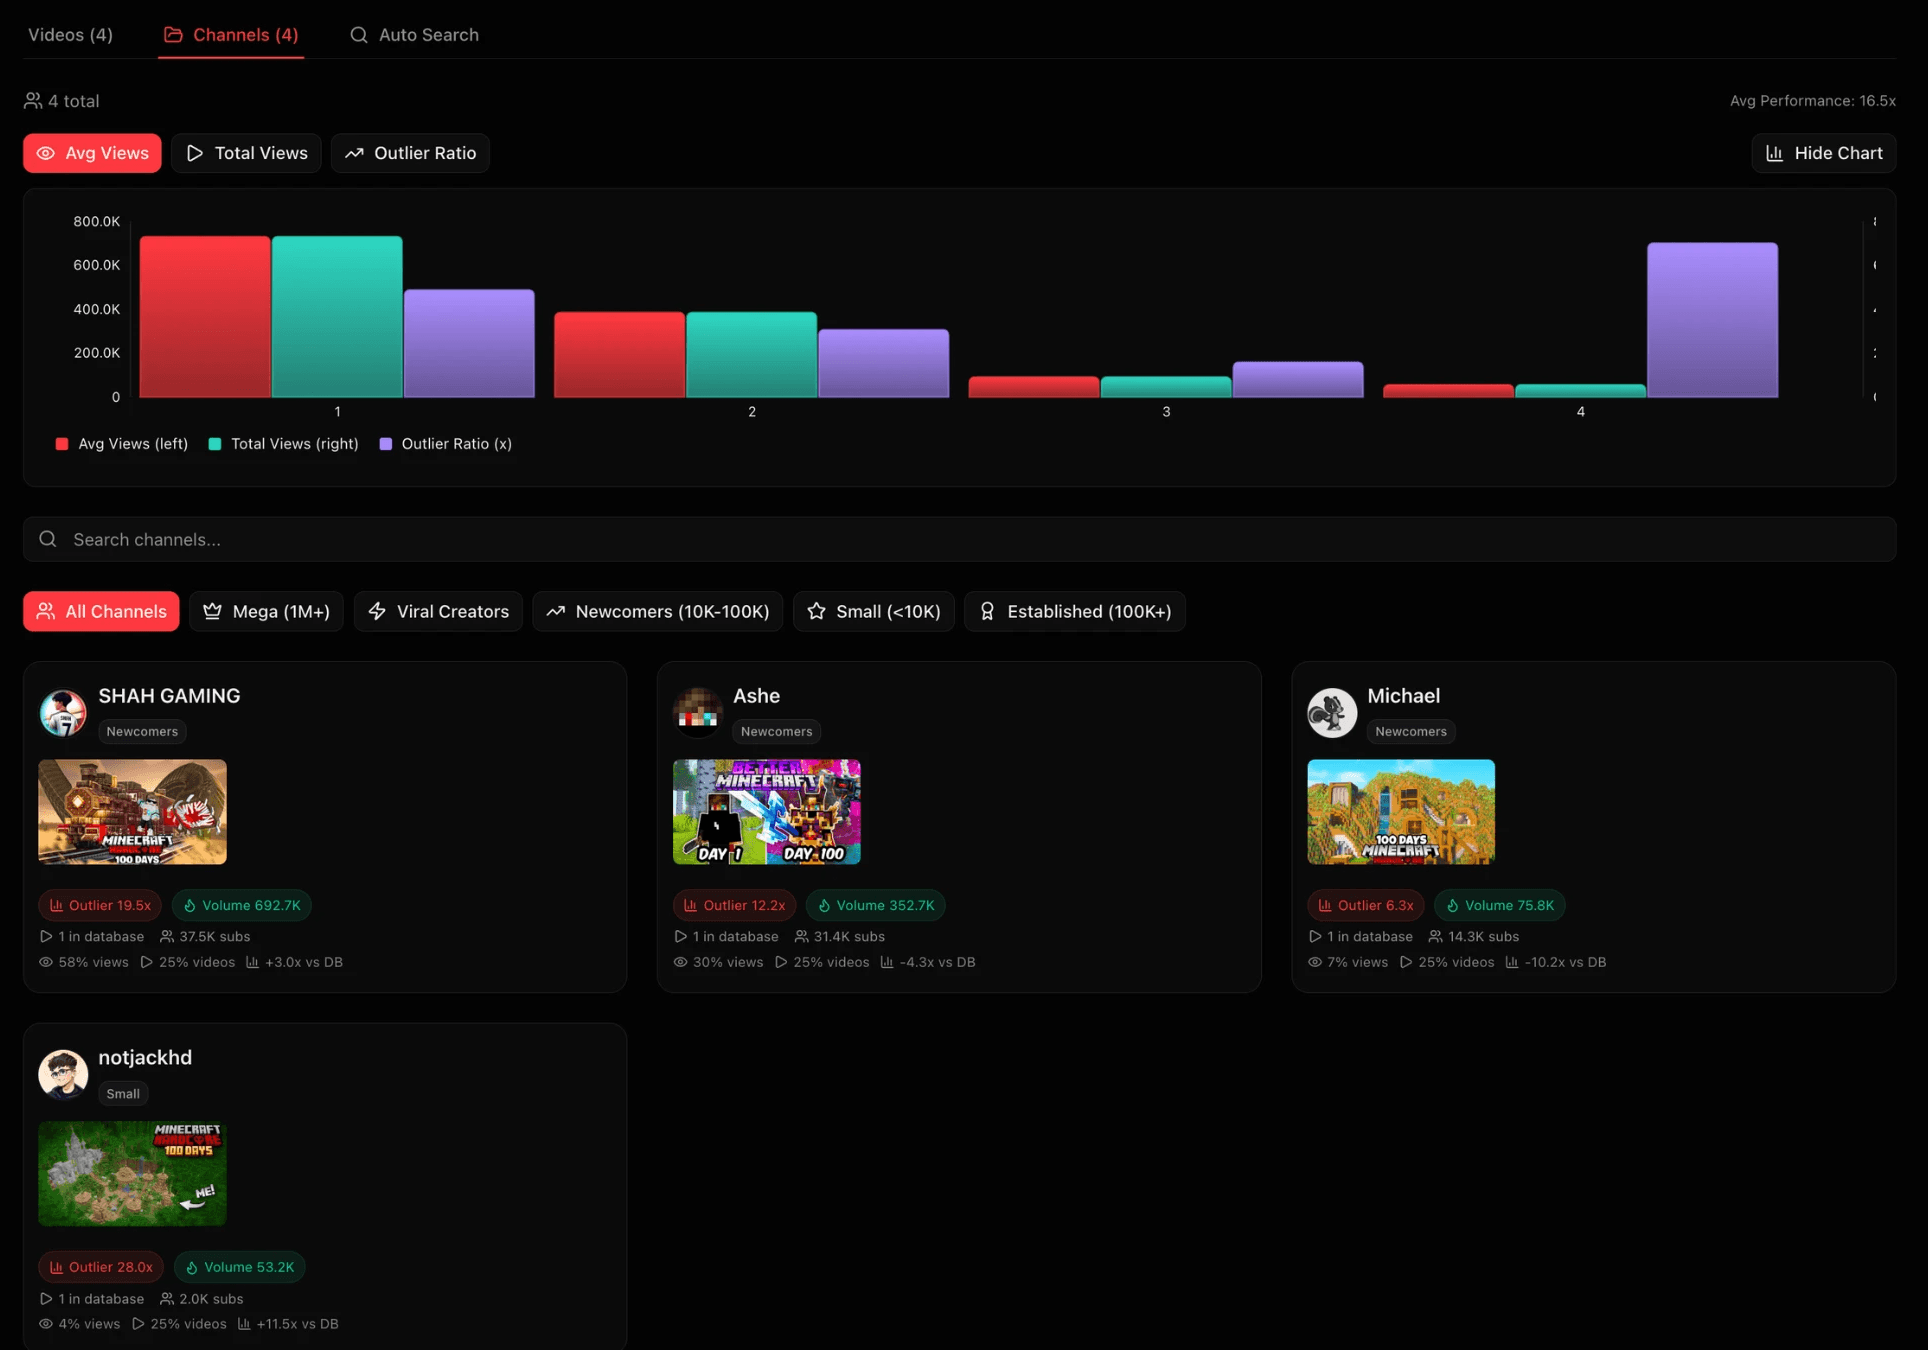The width and height of the screenshot is (1928, 1350).
Task: Click magnifier icon in channel search bar
Action: coord(48,539)
